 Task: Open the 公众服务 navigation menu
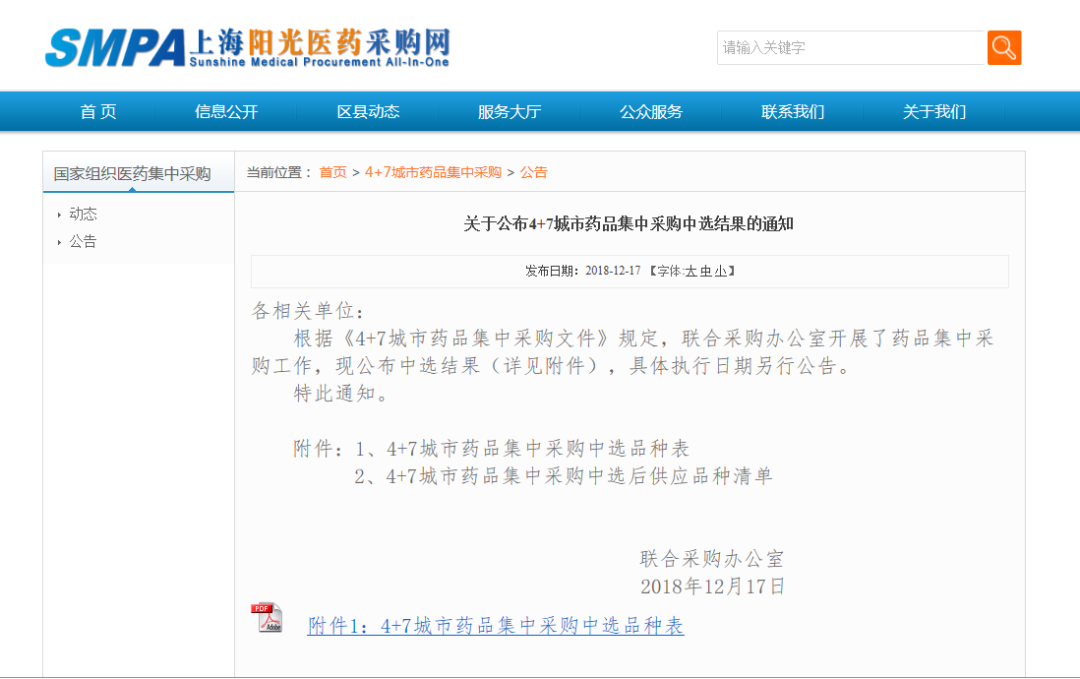click(x=651, y=112)
